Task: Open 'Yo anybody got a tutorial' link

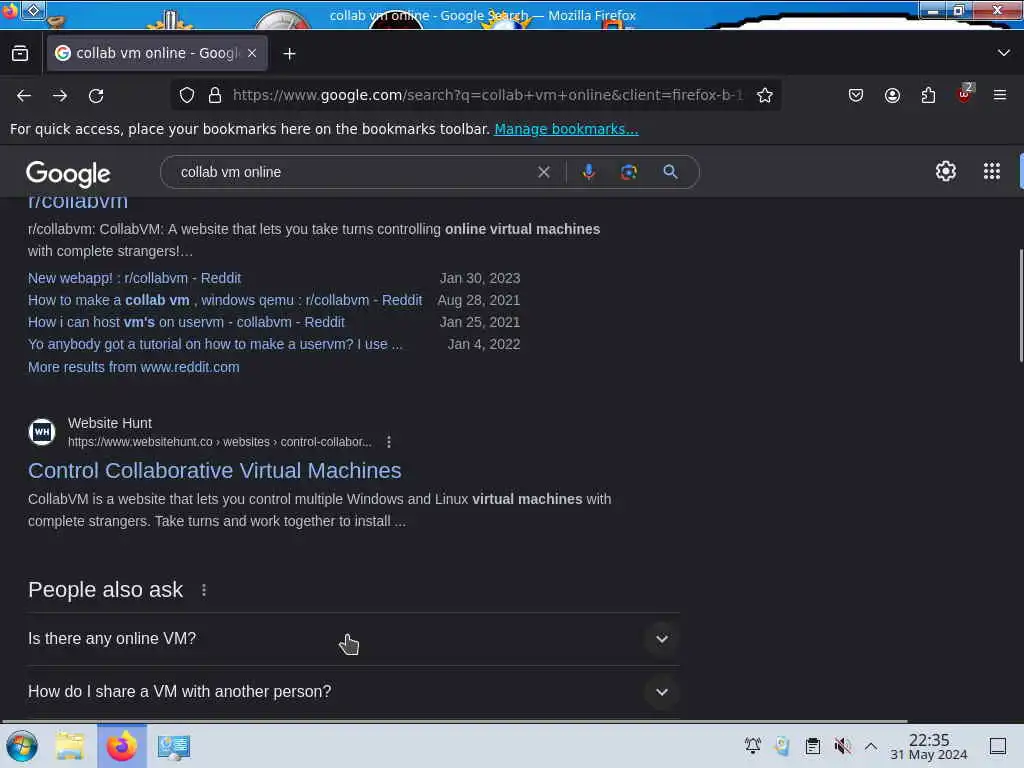Action: pos(215,345)
